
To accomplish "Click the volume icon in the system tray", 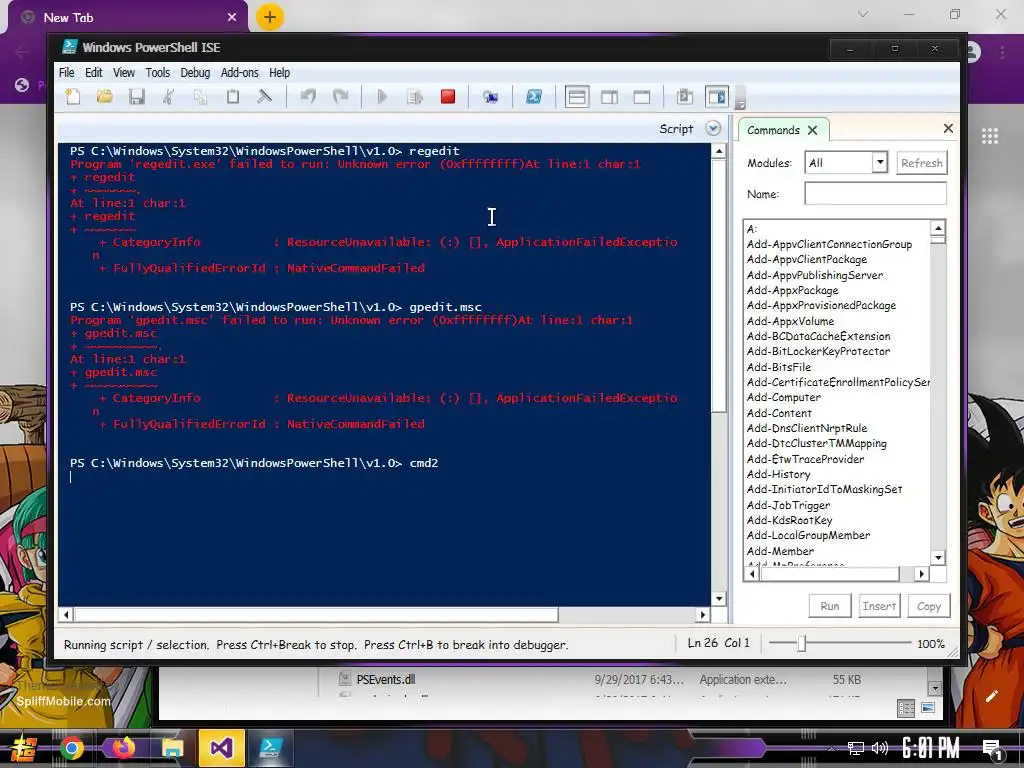I will coord(880,748).
